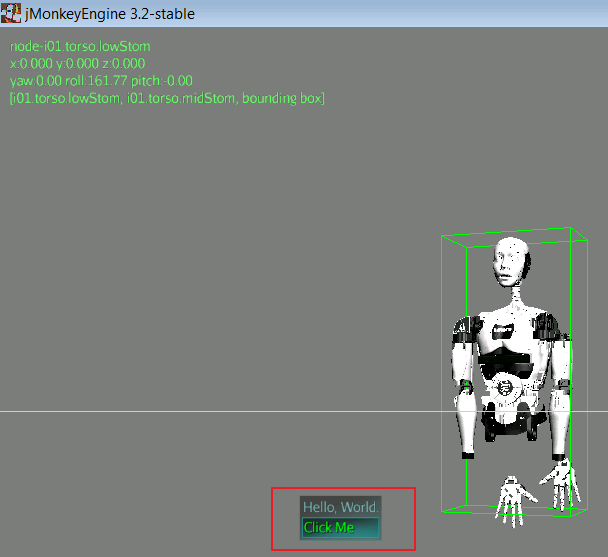Click the yaw roll pitch readout line

coord(101,81)
